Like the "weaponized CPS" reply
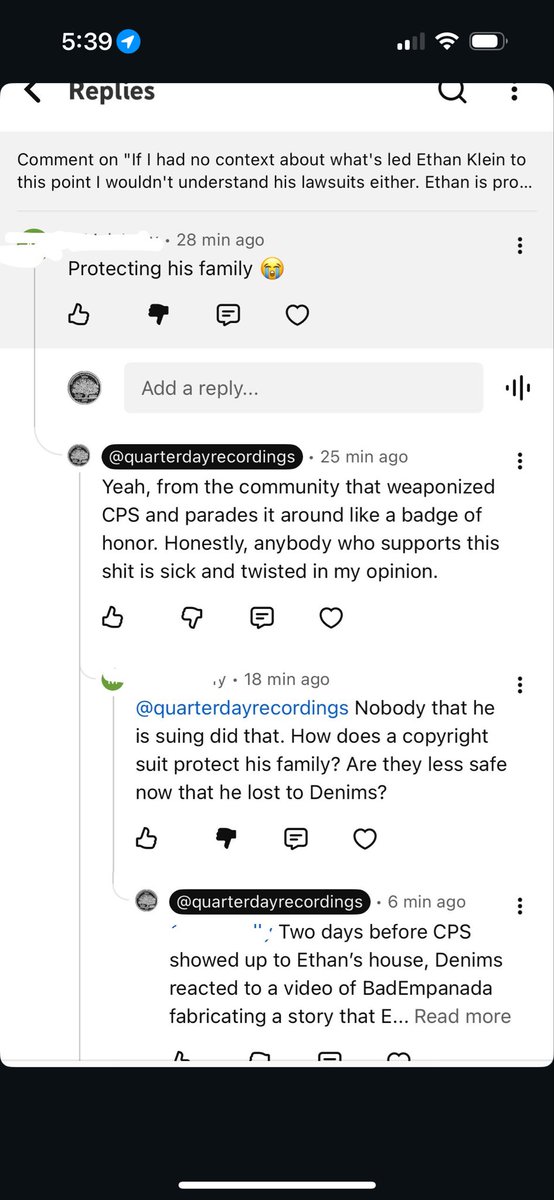 [113, 618]
